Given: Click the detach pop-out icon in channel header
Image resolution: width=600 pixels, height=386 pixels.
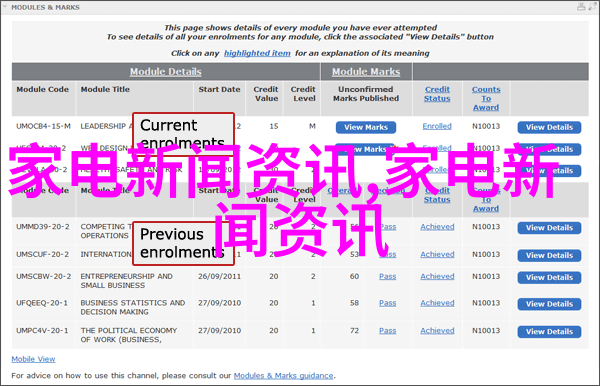Looking at the screenshot, I should pyautogui.click(x=593, y=7).
